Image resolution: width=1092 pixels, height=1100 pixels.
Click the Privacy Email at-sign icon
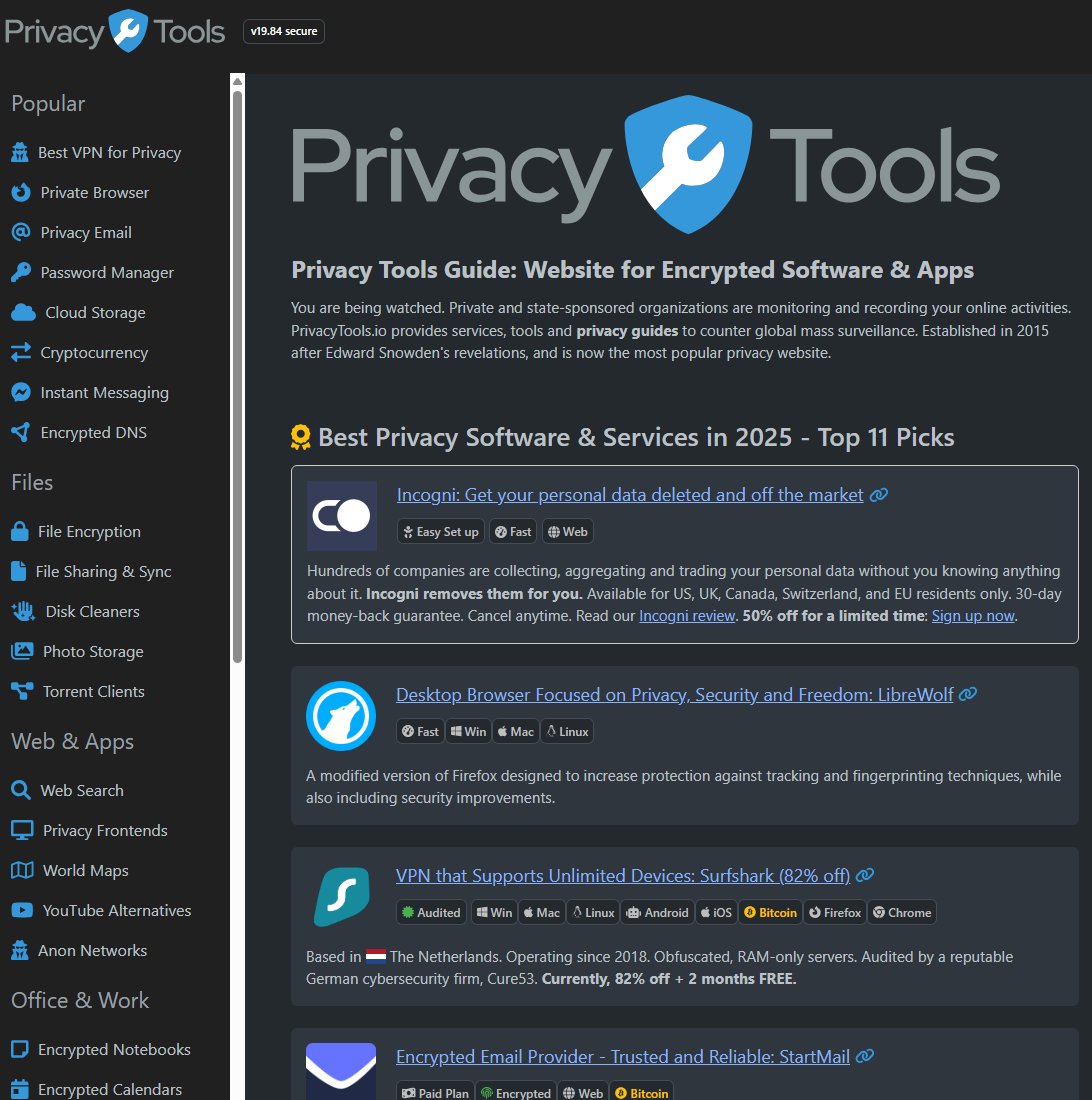[21, 232]
